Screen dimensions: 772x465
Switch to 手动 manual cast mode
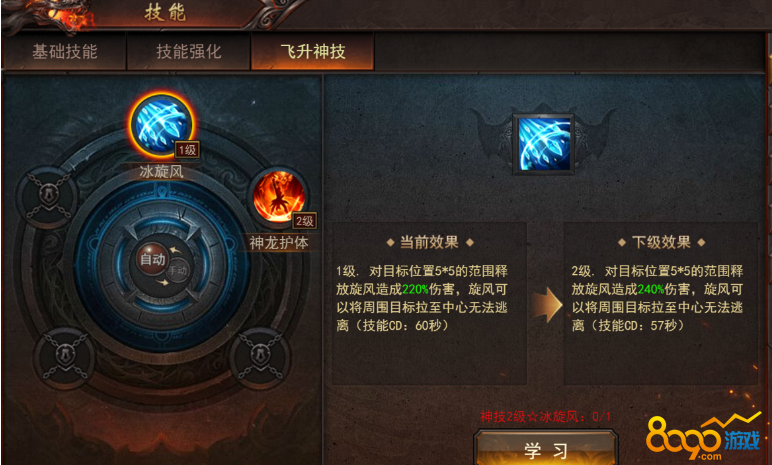tap(178, 270)
